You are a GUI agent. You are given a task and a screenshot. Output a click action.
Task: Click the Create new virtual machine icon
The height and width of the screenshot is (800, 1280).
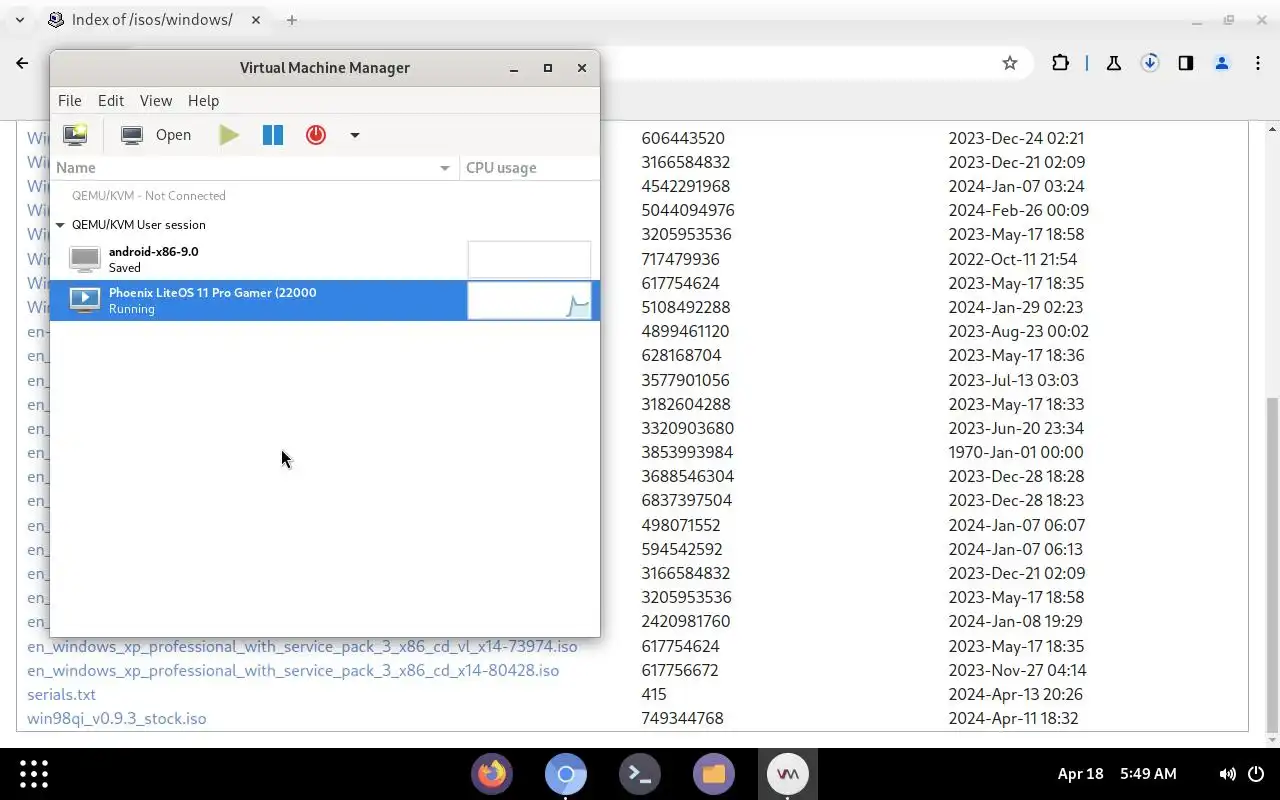tap(75, 135)
